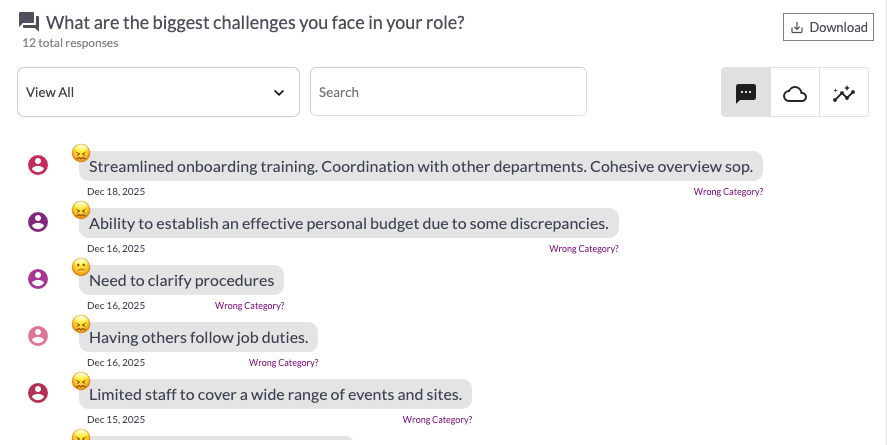Image resolution: width=887 pixels, height=445 pixels.
Task: Click the Search responses field
Action: [x=448, y=92]
